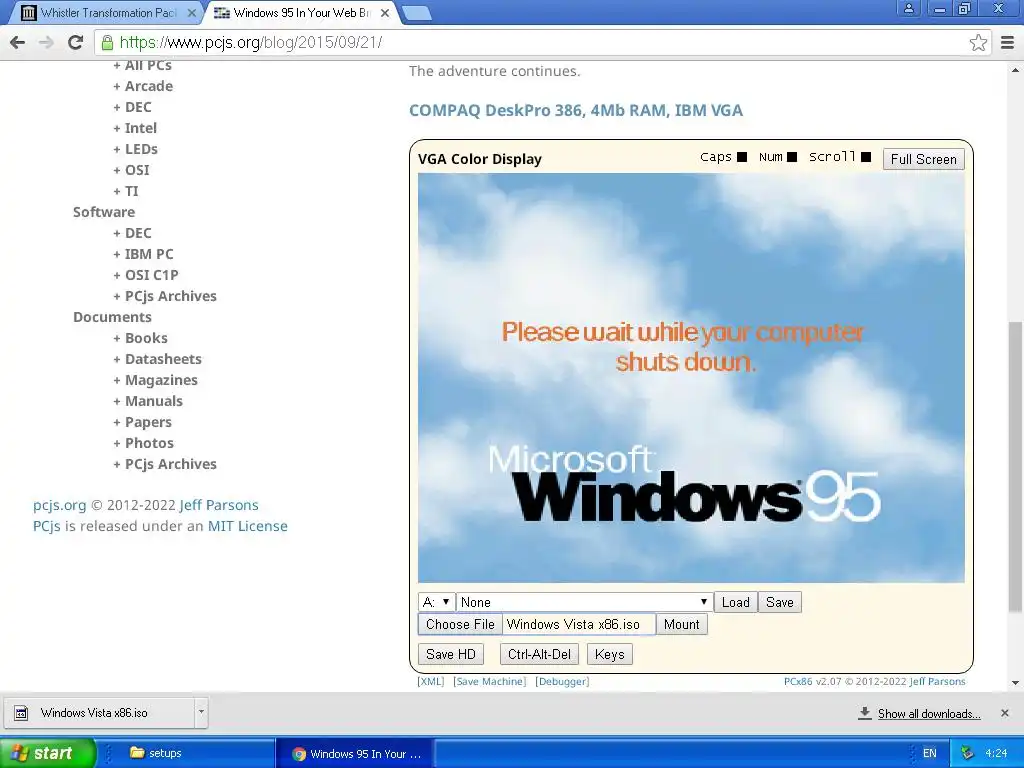Click the Save diskette button
Image resolution: width=1024 pixels, height=768 pixels.
pos(780,602)
